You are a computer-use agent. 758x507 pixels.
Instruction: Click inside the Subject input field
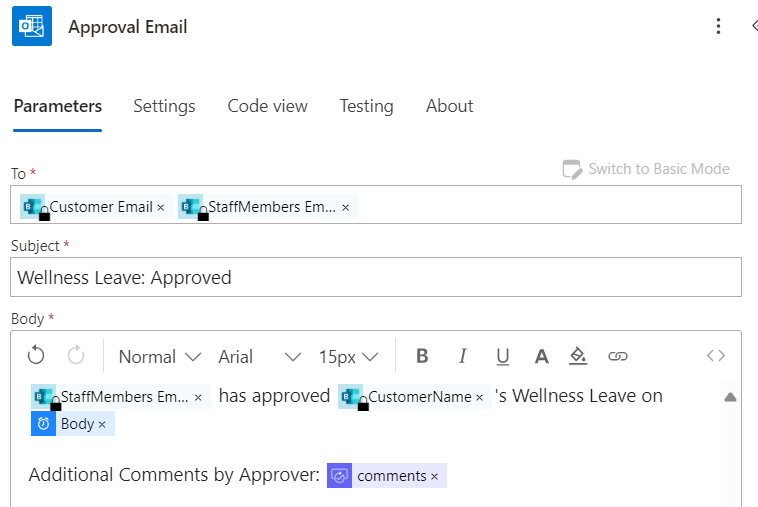tap(376, 277)
